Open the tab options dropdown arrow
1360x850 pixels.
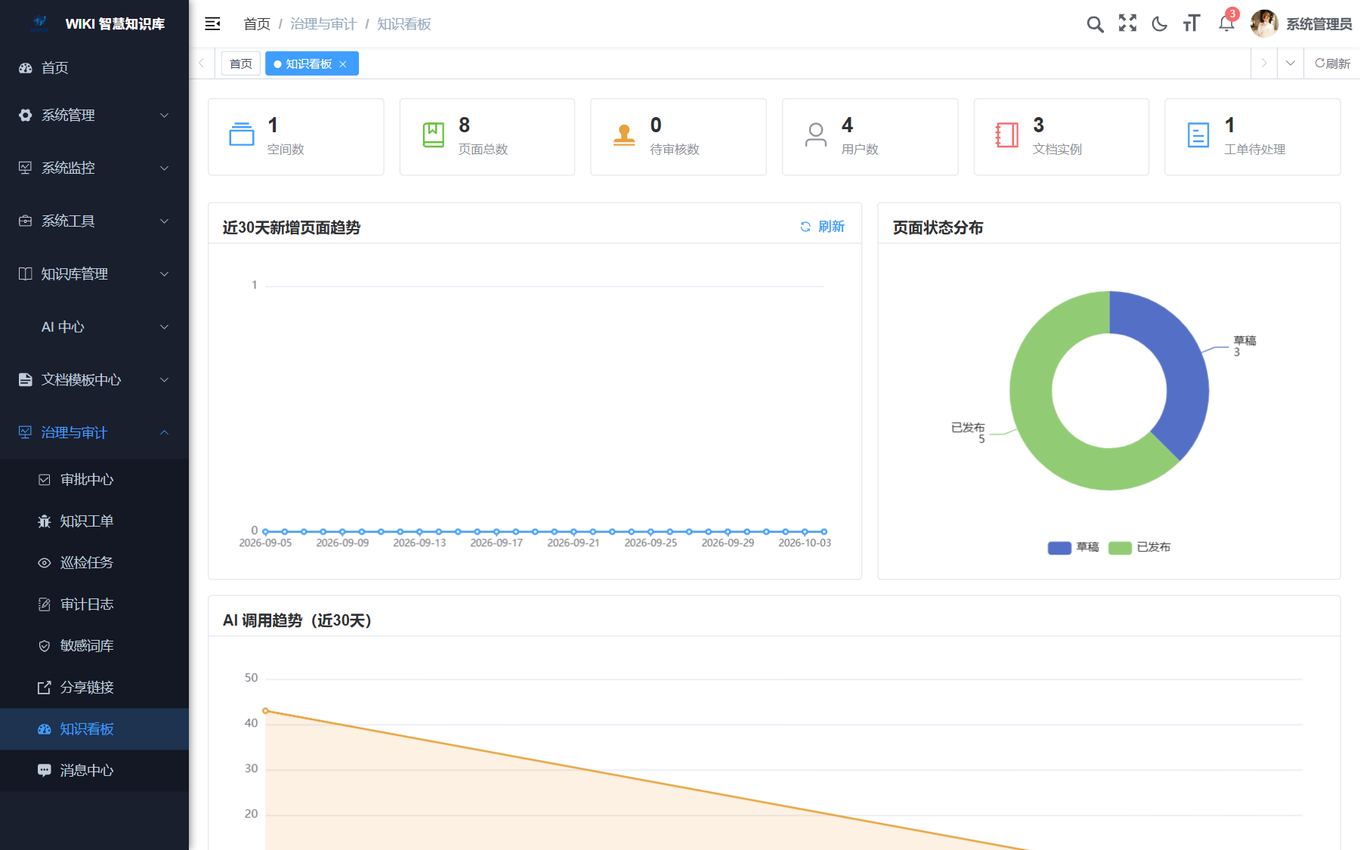tap(1290, 63)
